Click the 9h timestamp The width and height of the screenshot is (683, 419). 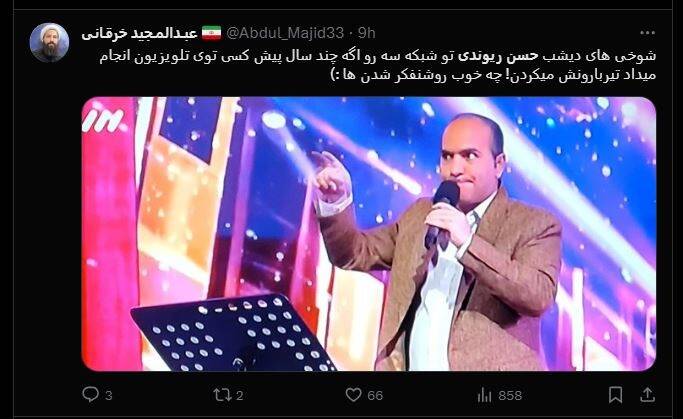tap(366, 33)
